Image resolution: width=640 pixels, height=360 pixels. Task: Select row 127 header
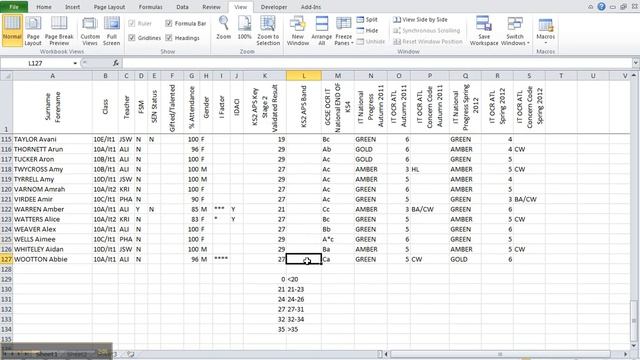[6, 259]
